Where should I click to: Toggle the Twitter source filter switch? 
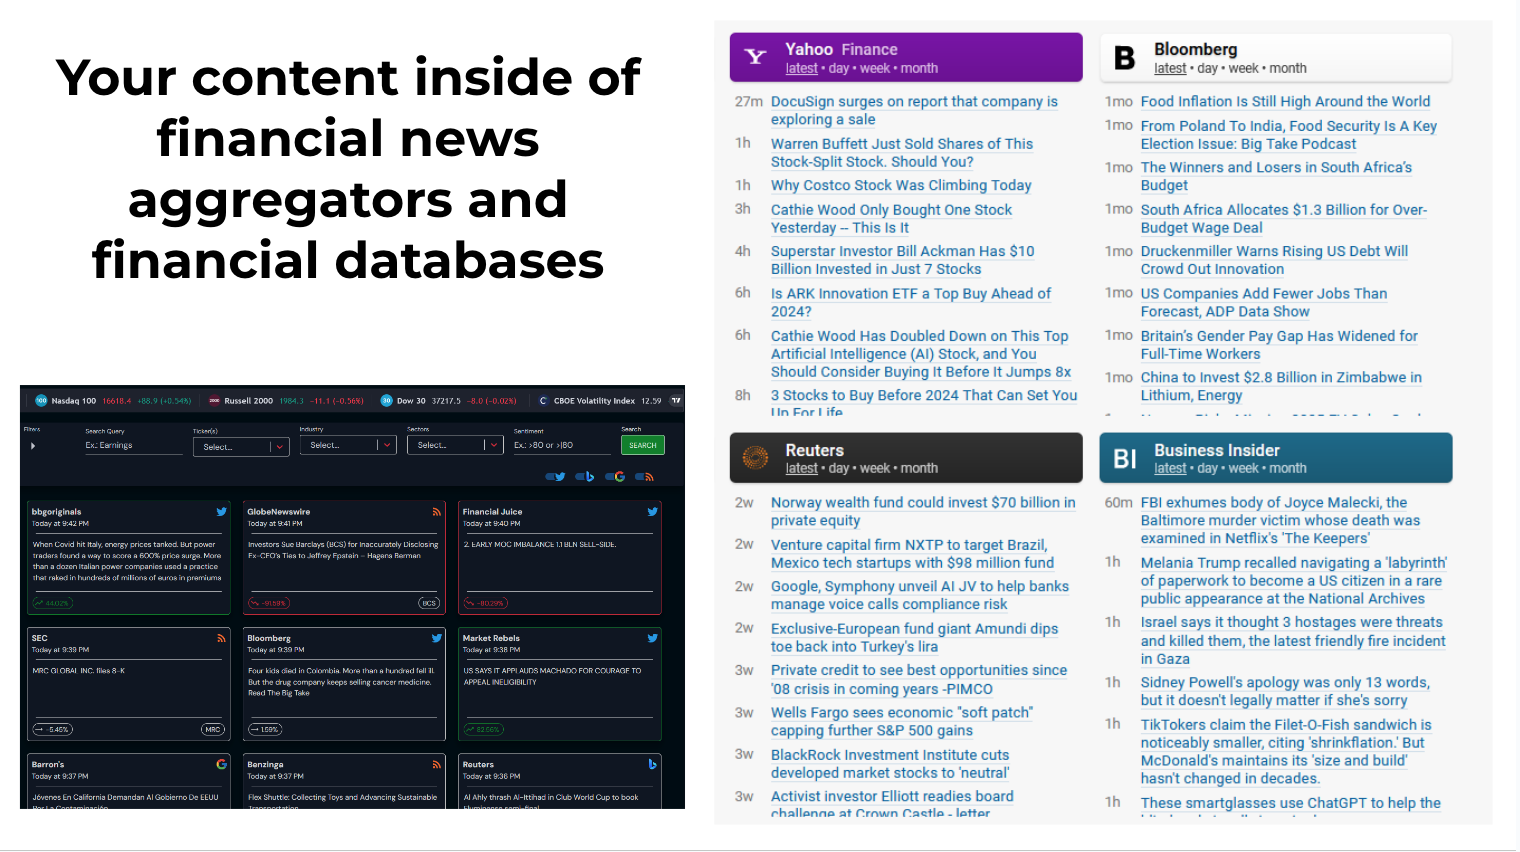pyautogui.click(x=555, y=477)
